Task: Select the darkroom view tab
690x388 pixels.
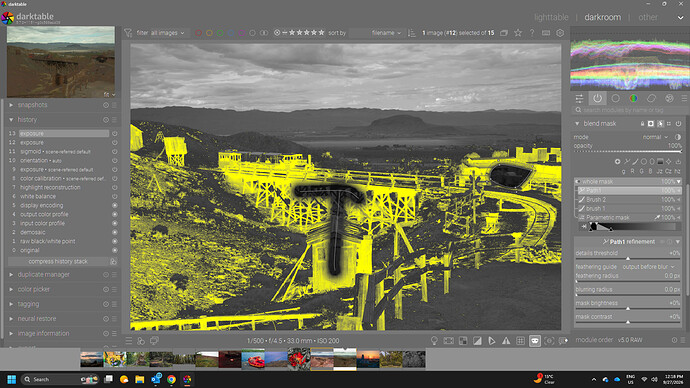Action: point(602,17)
